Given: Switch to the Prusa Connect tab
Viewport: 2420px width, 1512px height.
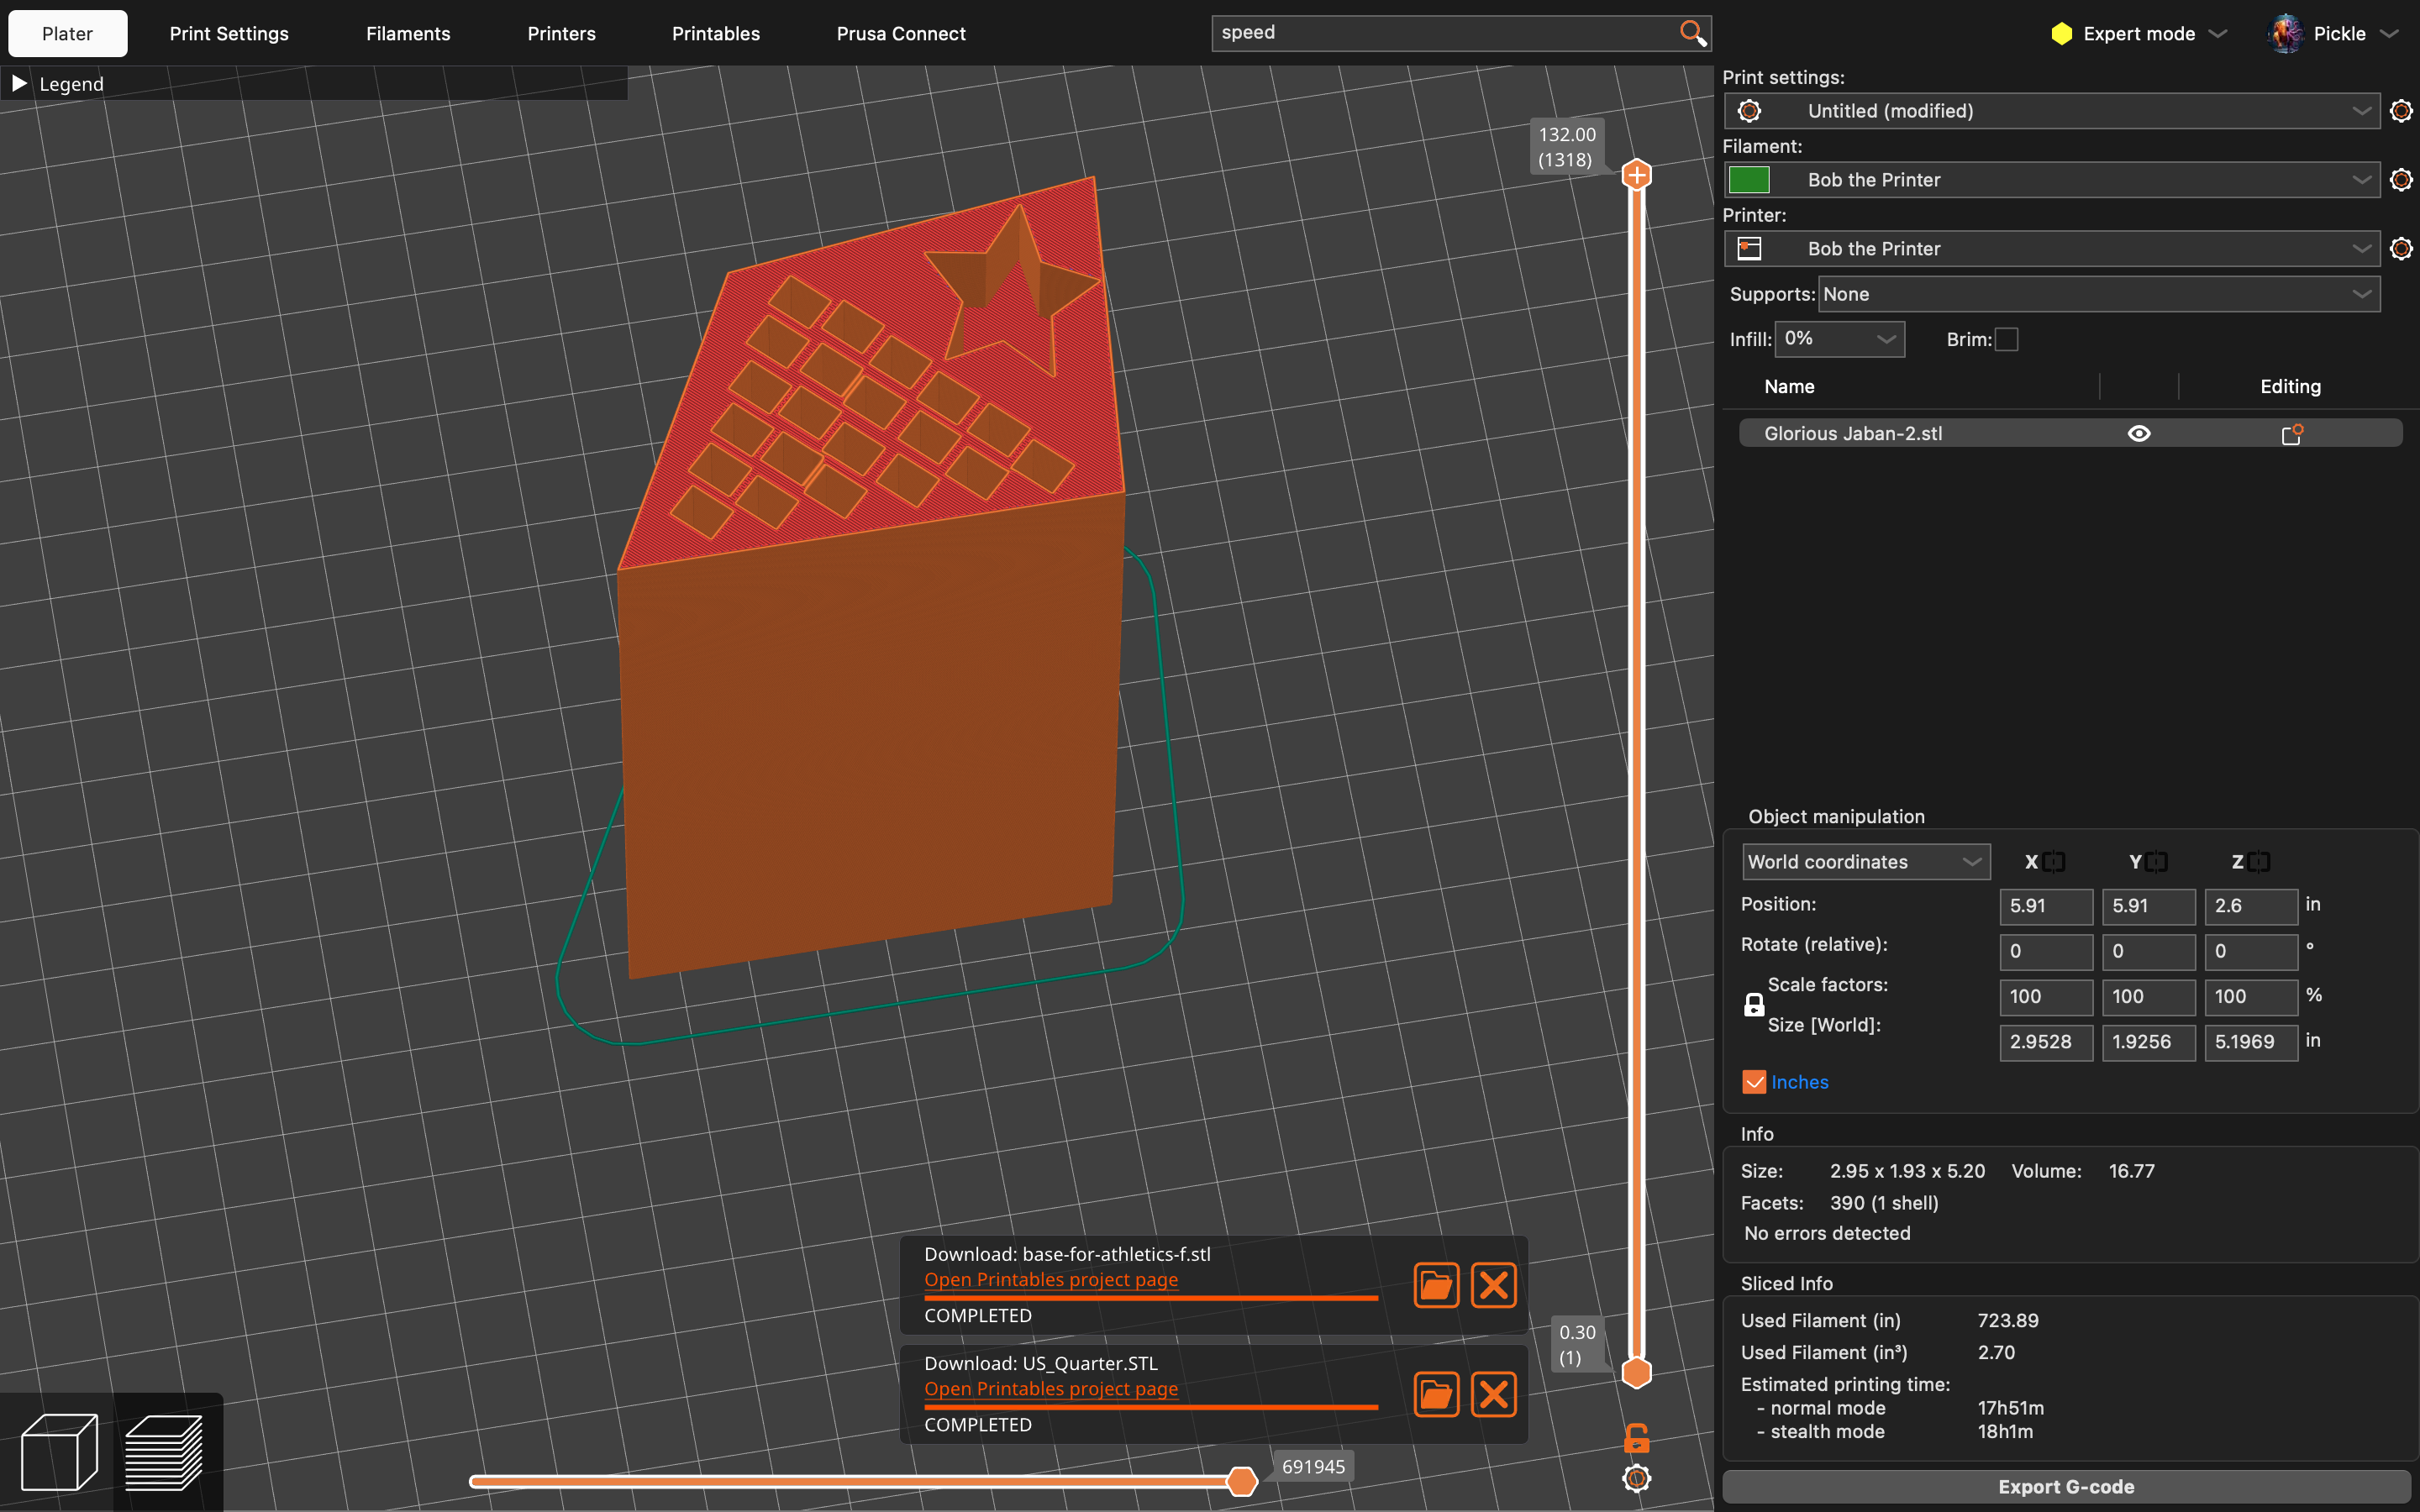Looking at the screenshot, I should click(901, 34).
